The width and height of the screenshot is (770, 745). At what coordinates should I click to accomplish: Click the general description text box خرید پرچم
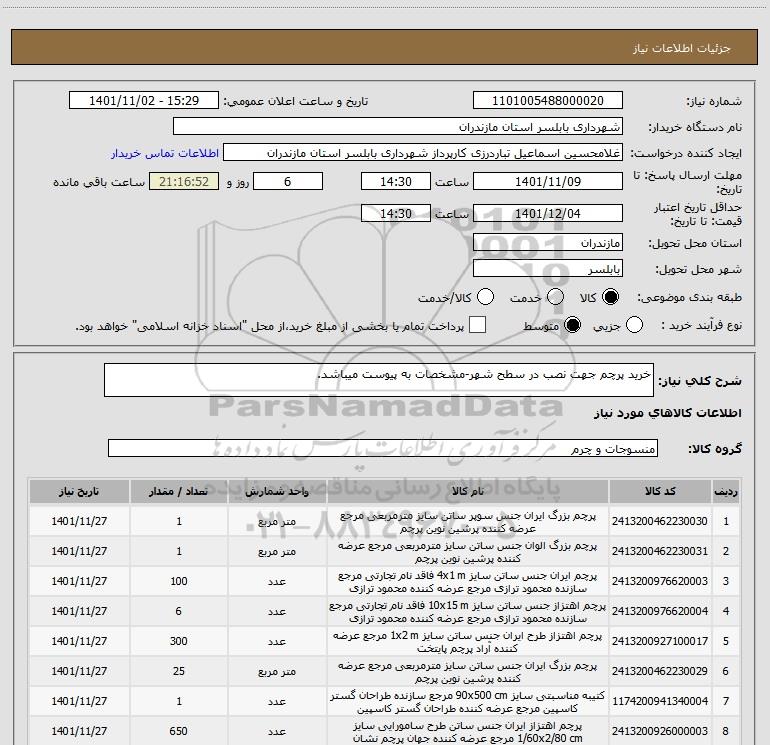(379, 380)
